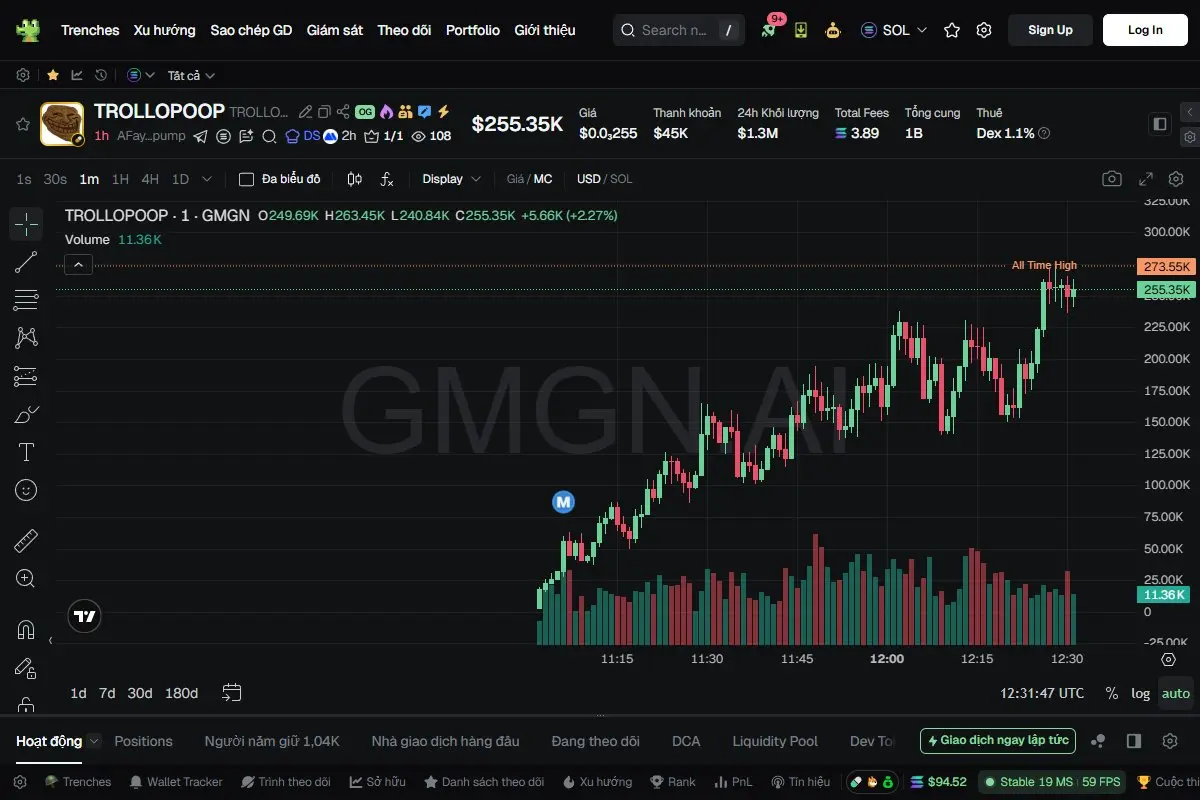Viewport: 1200px width, 800px height.
Task: Open the candlestick chart type selector
Action: 354,179
